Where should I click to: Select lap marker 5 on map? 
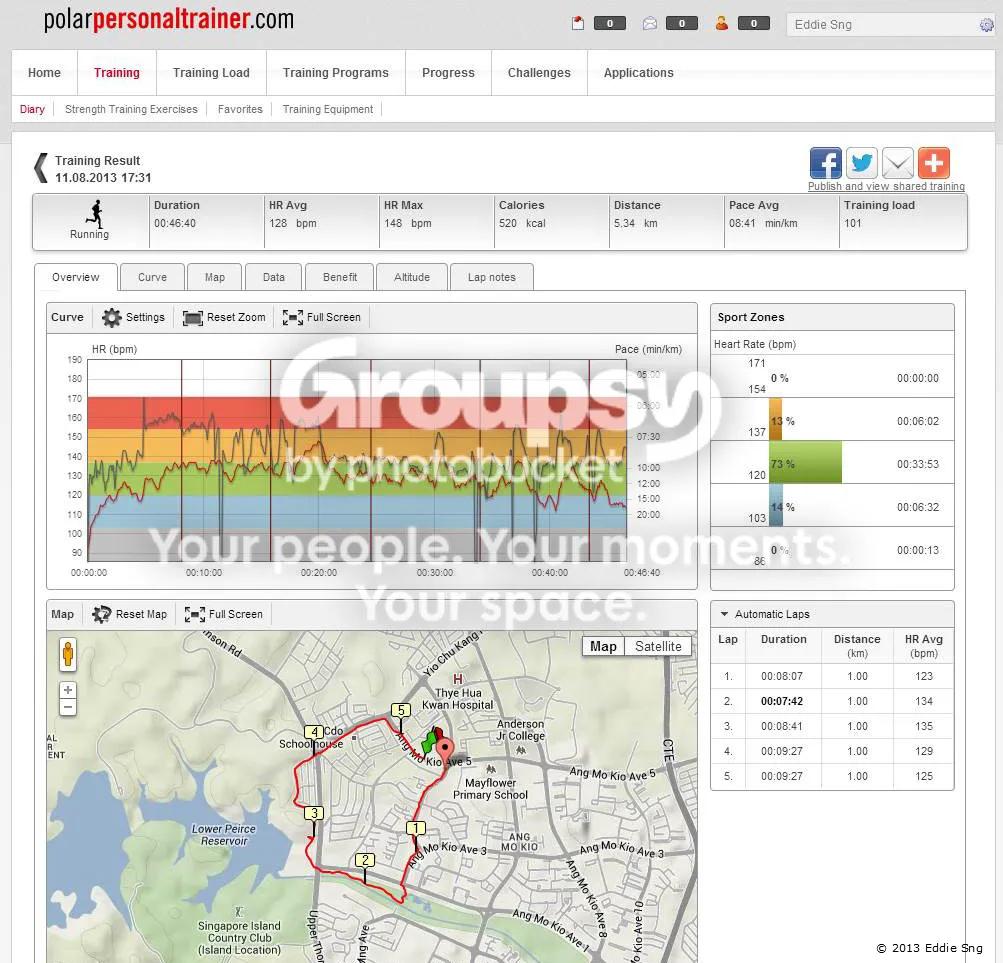pos(400,710)
